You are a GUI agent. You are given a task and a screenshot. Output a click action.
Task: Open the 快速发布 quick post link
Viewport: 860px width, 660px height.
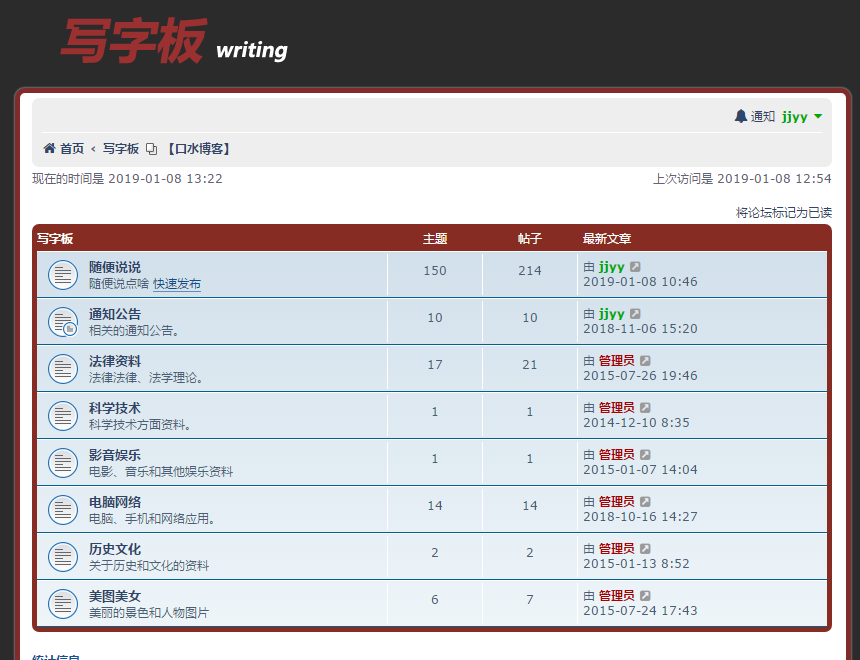coord(177,284)
